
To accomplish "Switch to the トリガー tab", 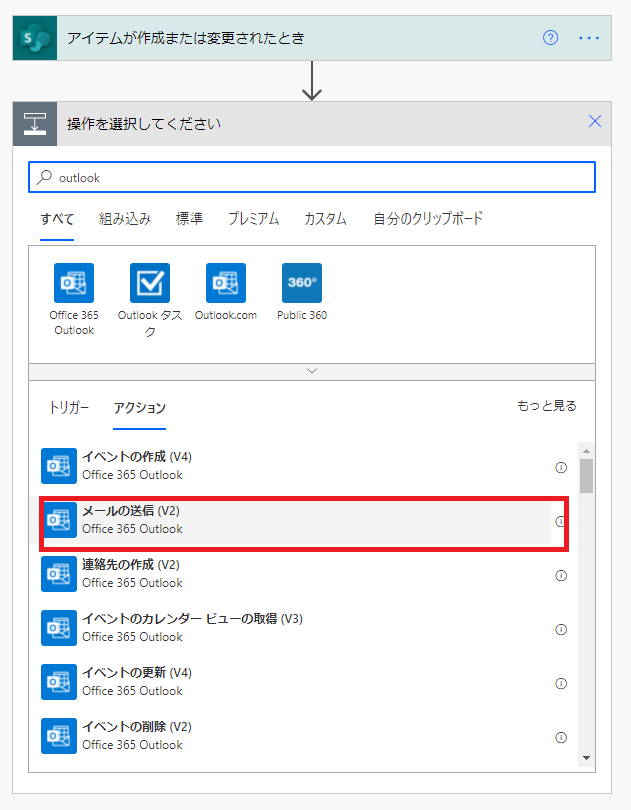I will click(69, 408).
